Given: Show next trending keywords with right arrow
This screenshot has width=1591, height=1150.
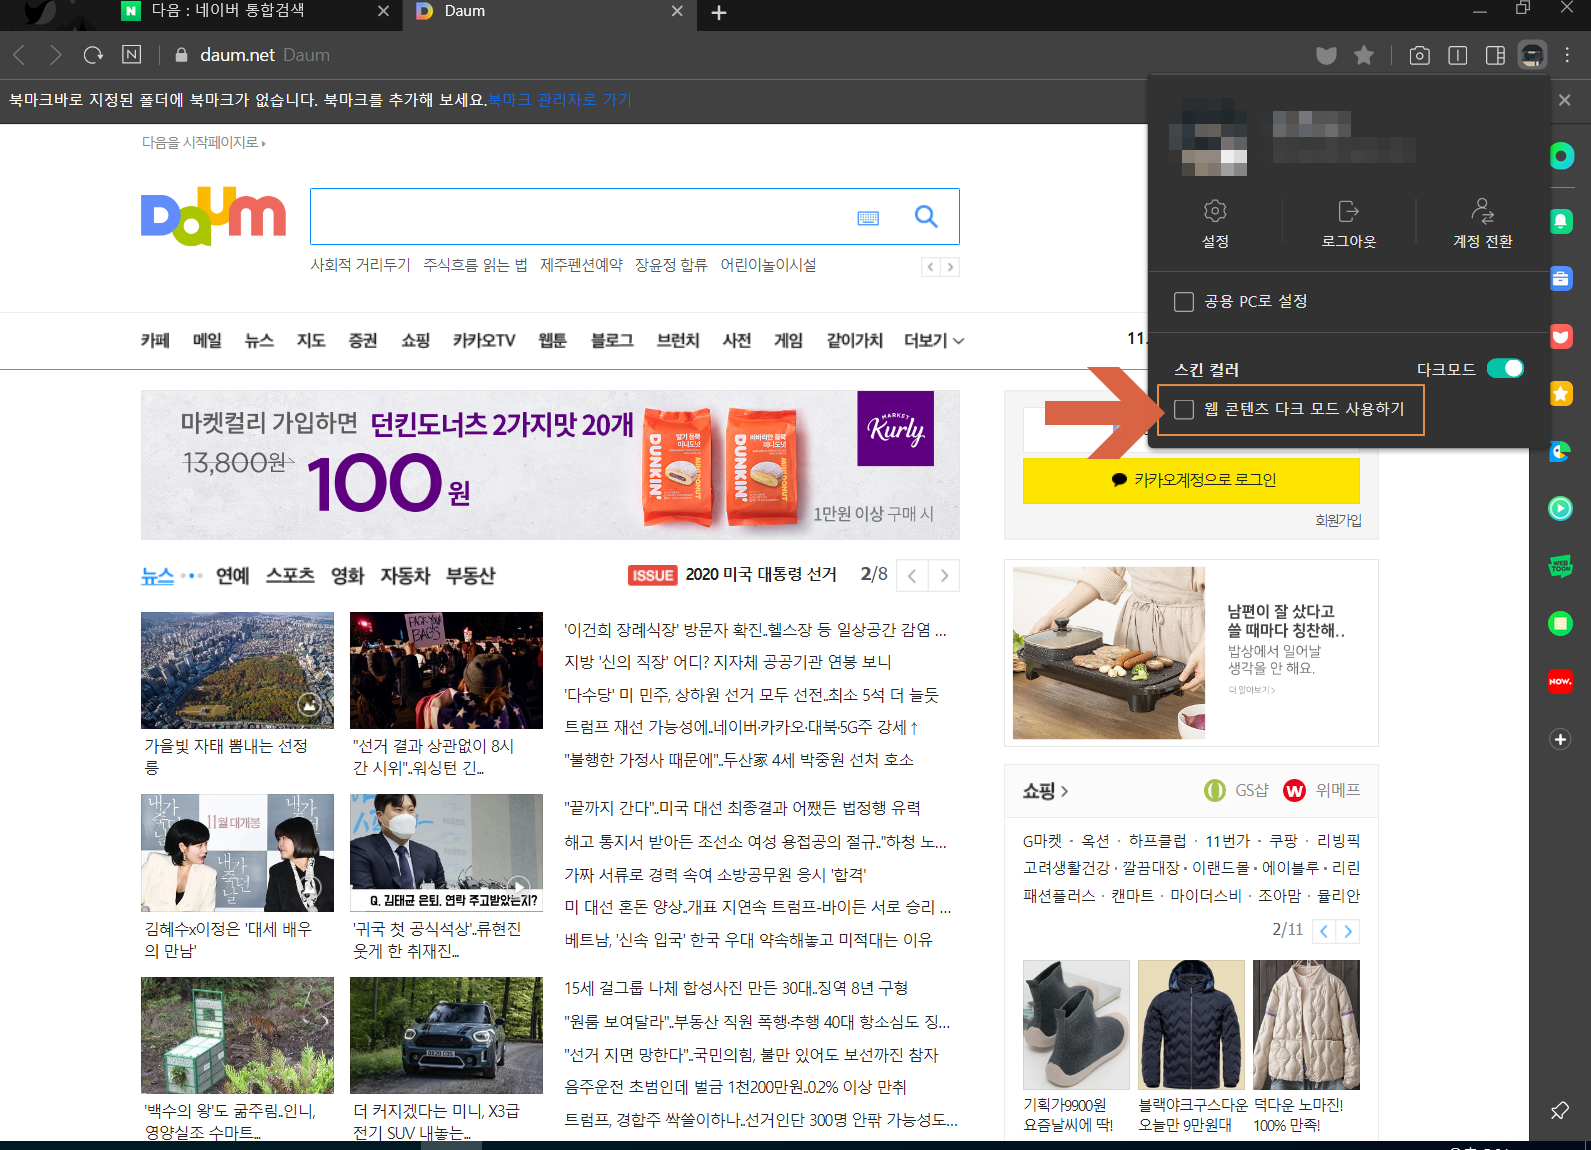Looking at the screenshot, I should pos(950,267).
